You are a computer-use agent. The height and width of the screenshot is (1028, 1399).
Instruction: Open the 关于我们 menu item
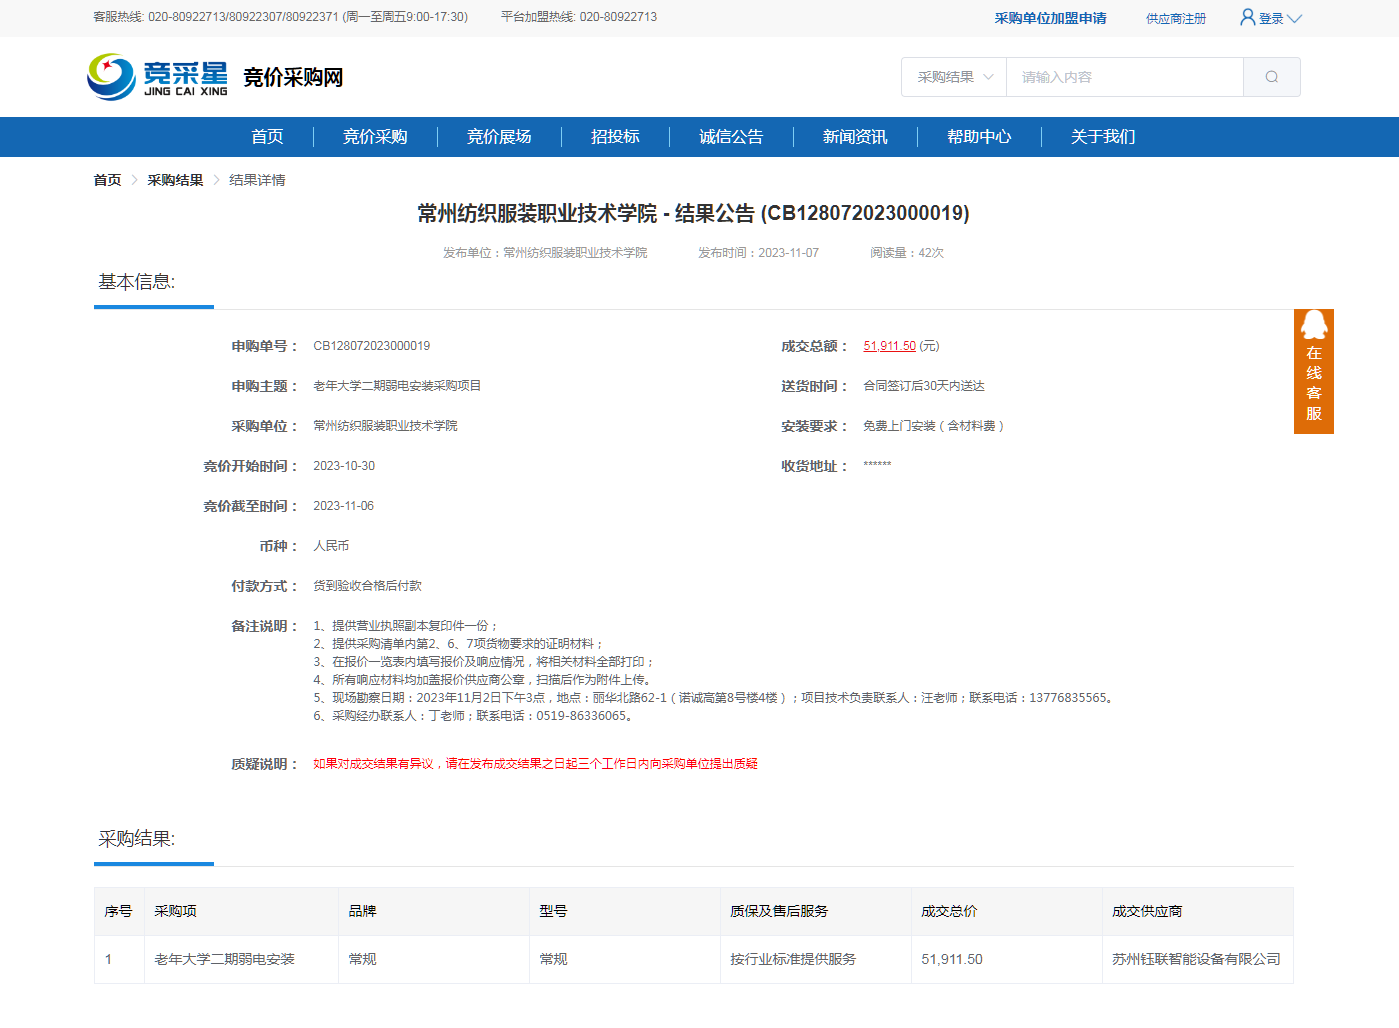point(1103,137)
